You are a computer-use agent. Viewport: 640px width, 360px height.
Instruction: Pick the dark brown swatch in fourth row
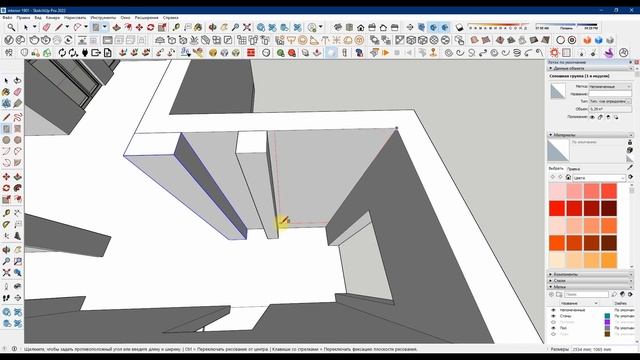click(x=609, y=243)
